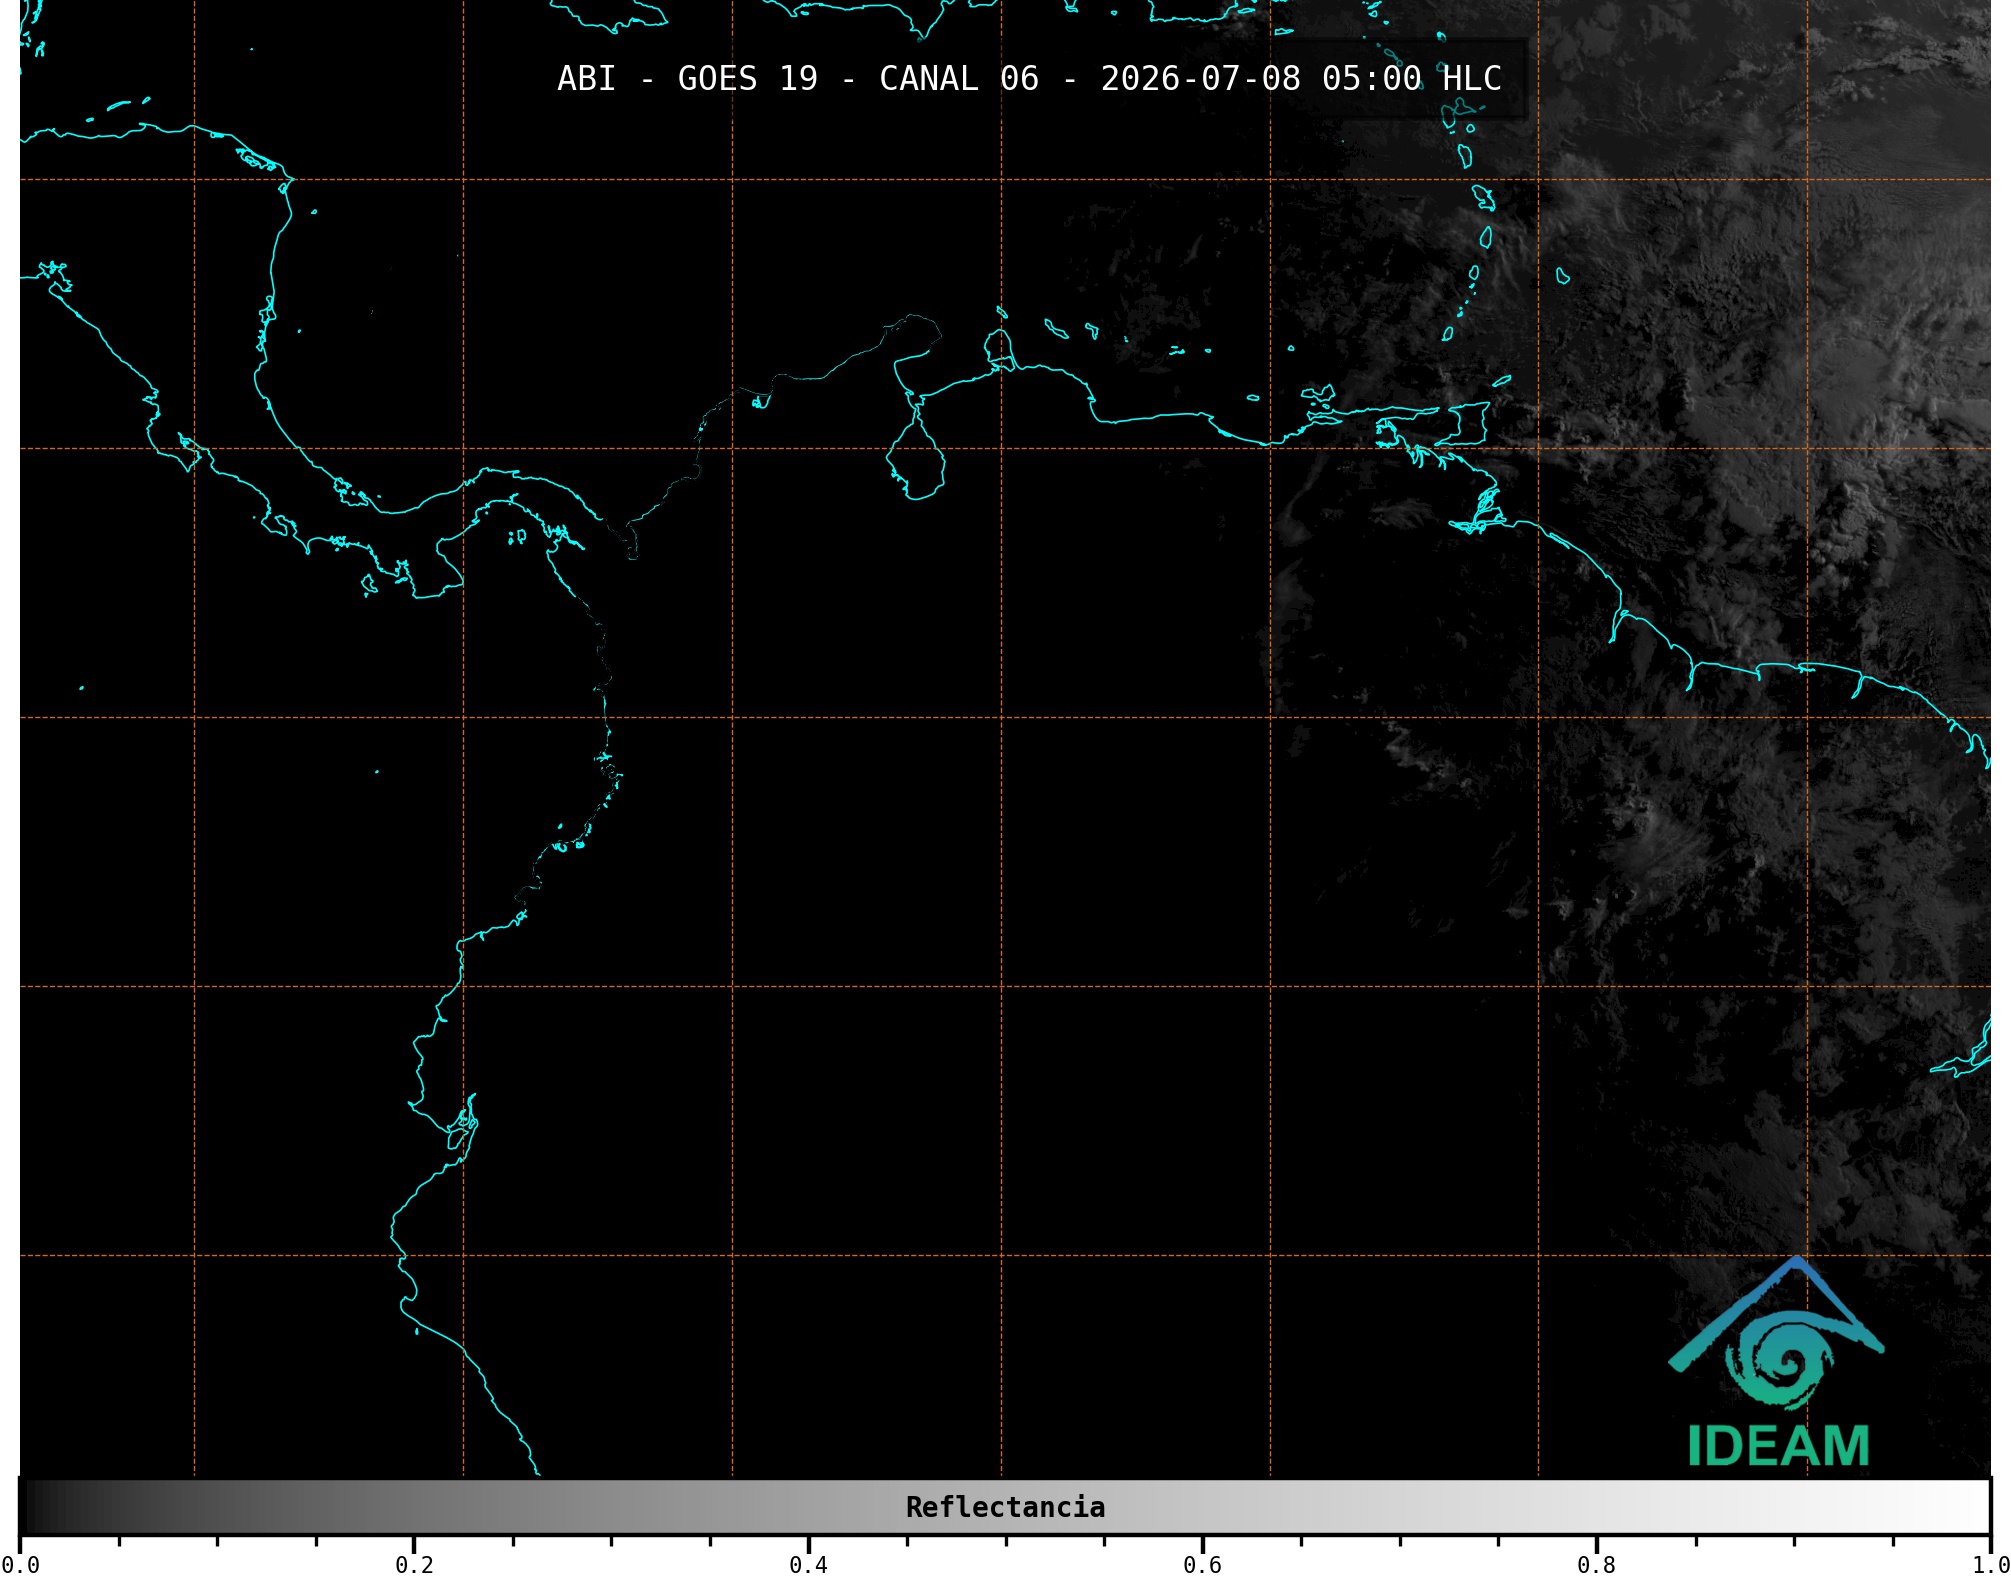The height and width of the screenshot is (1577, 2011).
Task: Click the date 2026-07-08 in the title
Action: [1200, 79]
